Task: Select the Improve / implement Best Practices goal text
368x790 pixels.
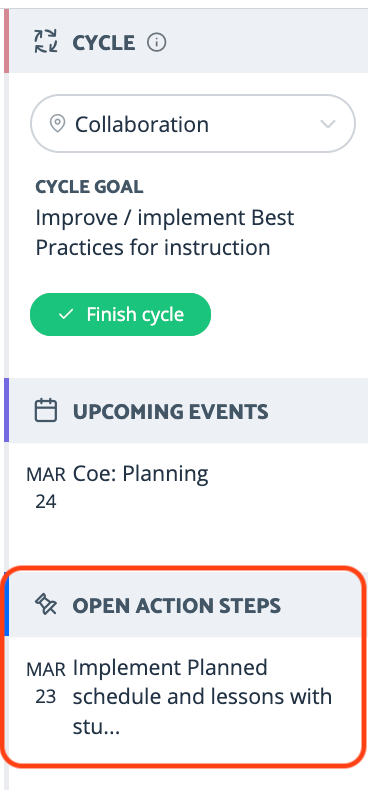Action: click(165, 233)
